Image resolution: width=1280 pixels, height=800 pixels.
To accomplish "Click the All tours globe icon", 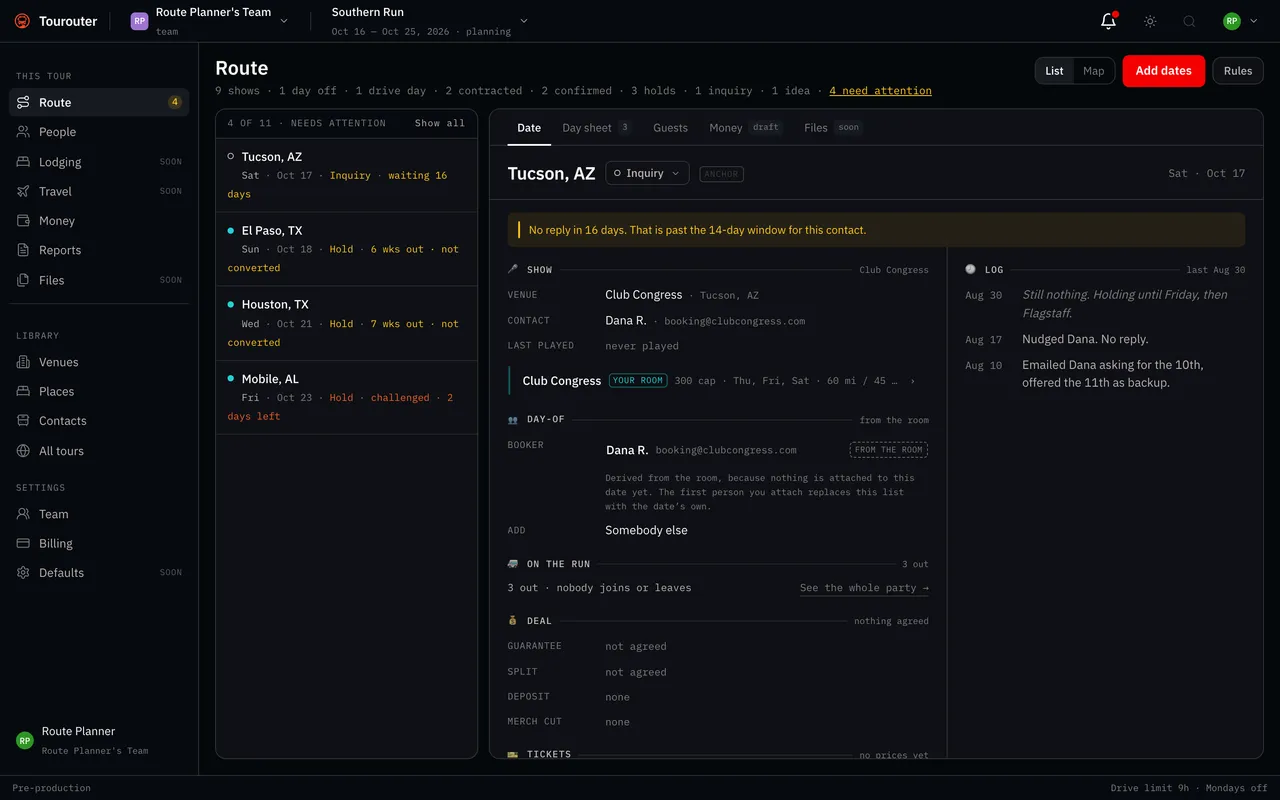I will click(x=23, y=451).
